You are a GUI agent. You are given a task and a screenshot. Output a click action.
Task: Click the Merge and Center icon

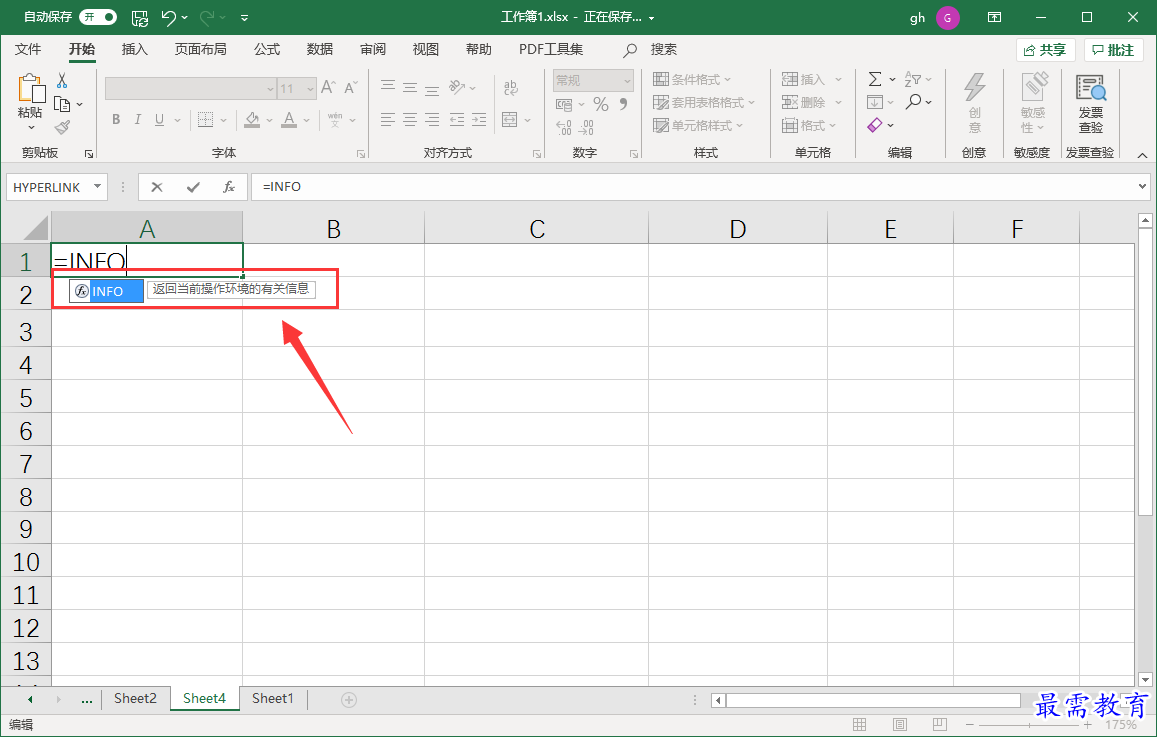(509, 120)
